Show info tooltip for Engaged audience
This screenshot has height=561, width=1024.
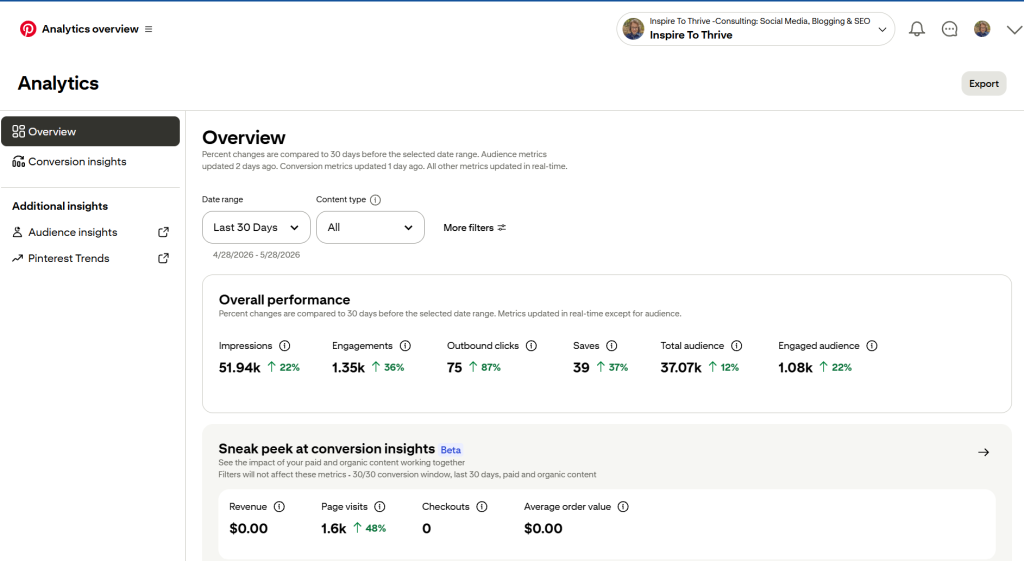point(872,345)
